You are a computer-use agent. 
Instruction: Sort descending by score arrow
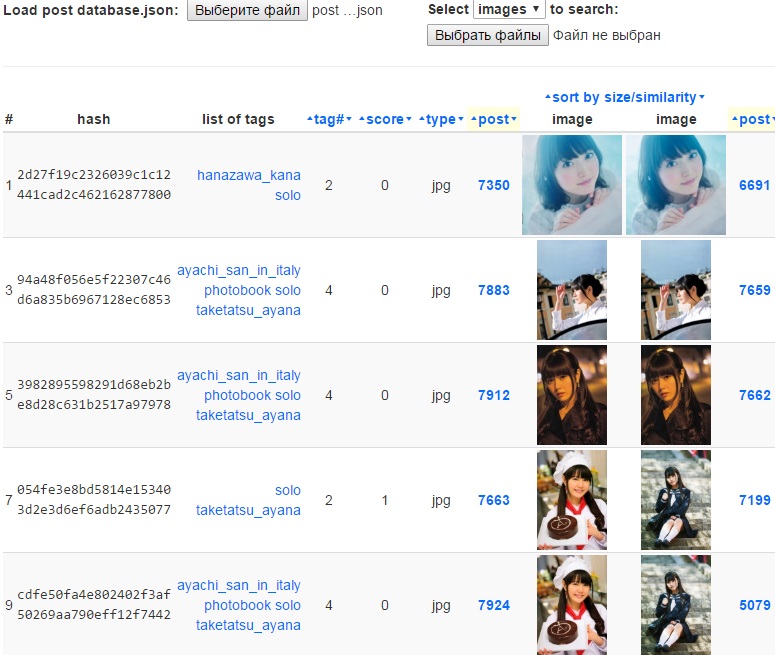[409, 119]
